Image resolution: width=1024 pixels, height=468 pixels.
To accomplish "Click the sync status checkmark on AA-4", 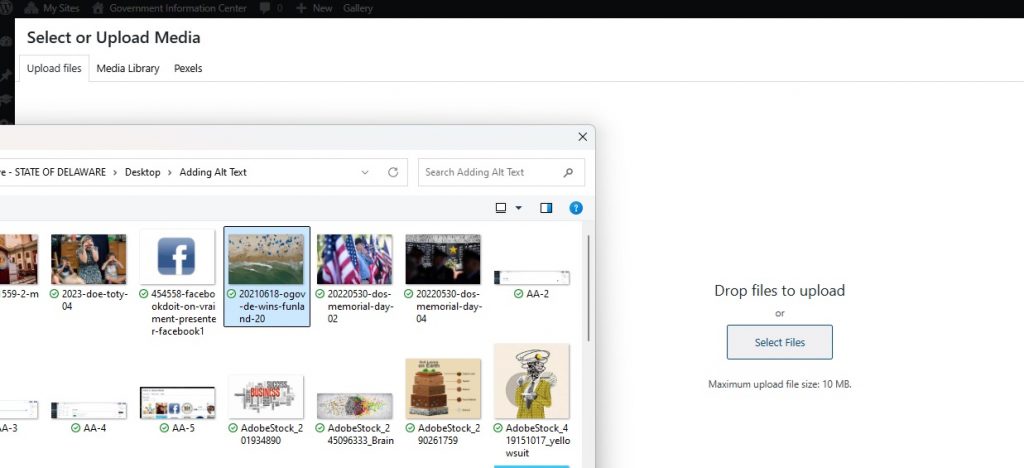I will pyautogui.click(x=76, y=428).
